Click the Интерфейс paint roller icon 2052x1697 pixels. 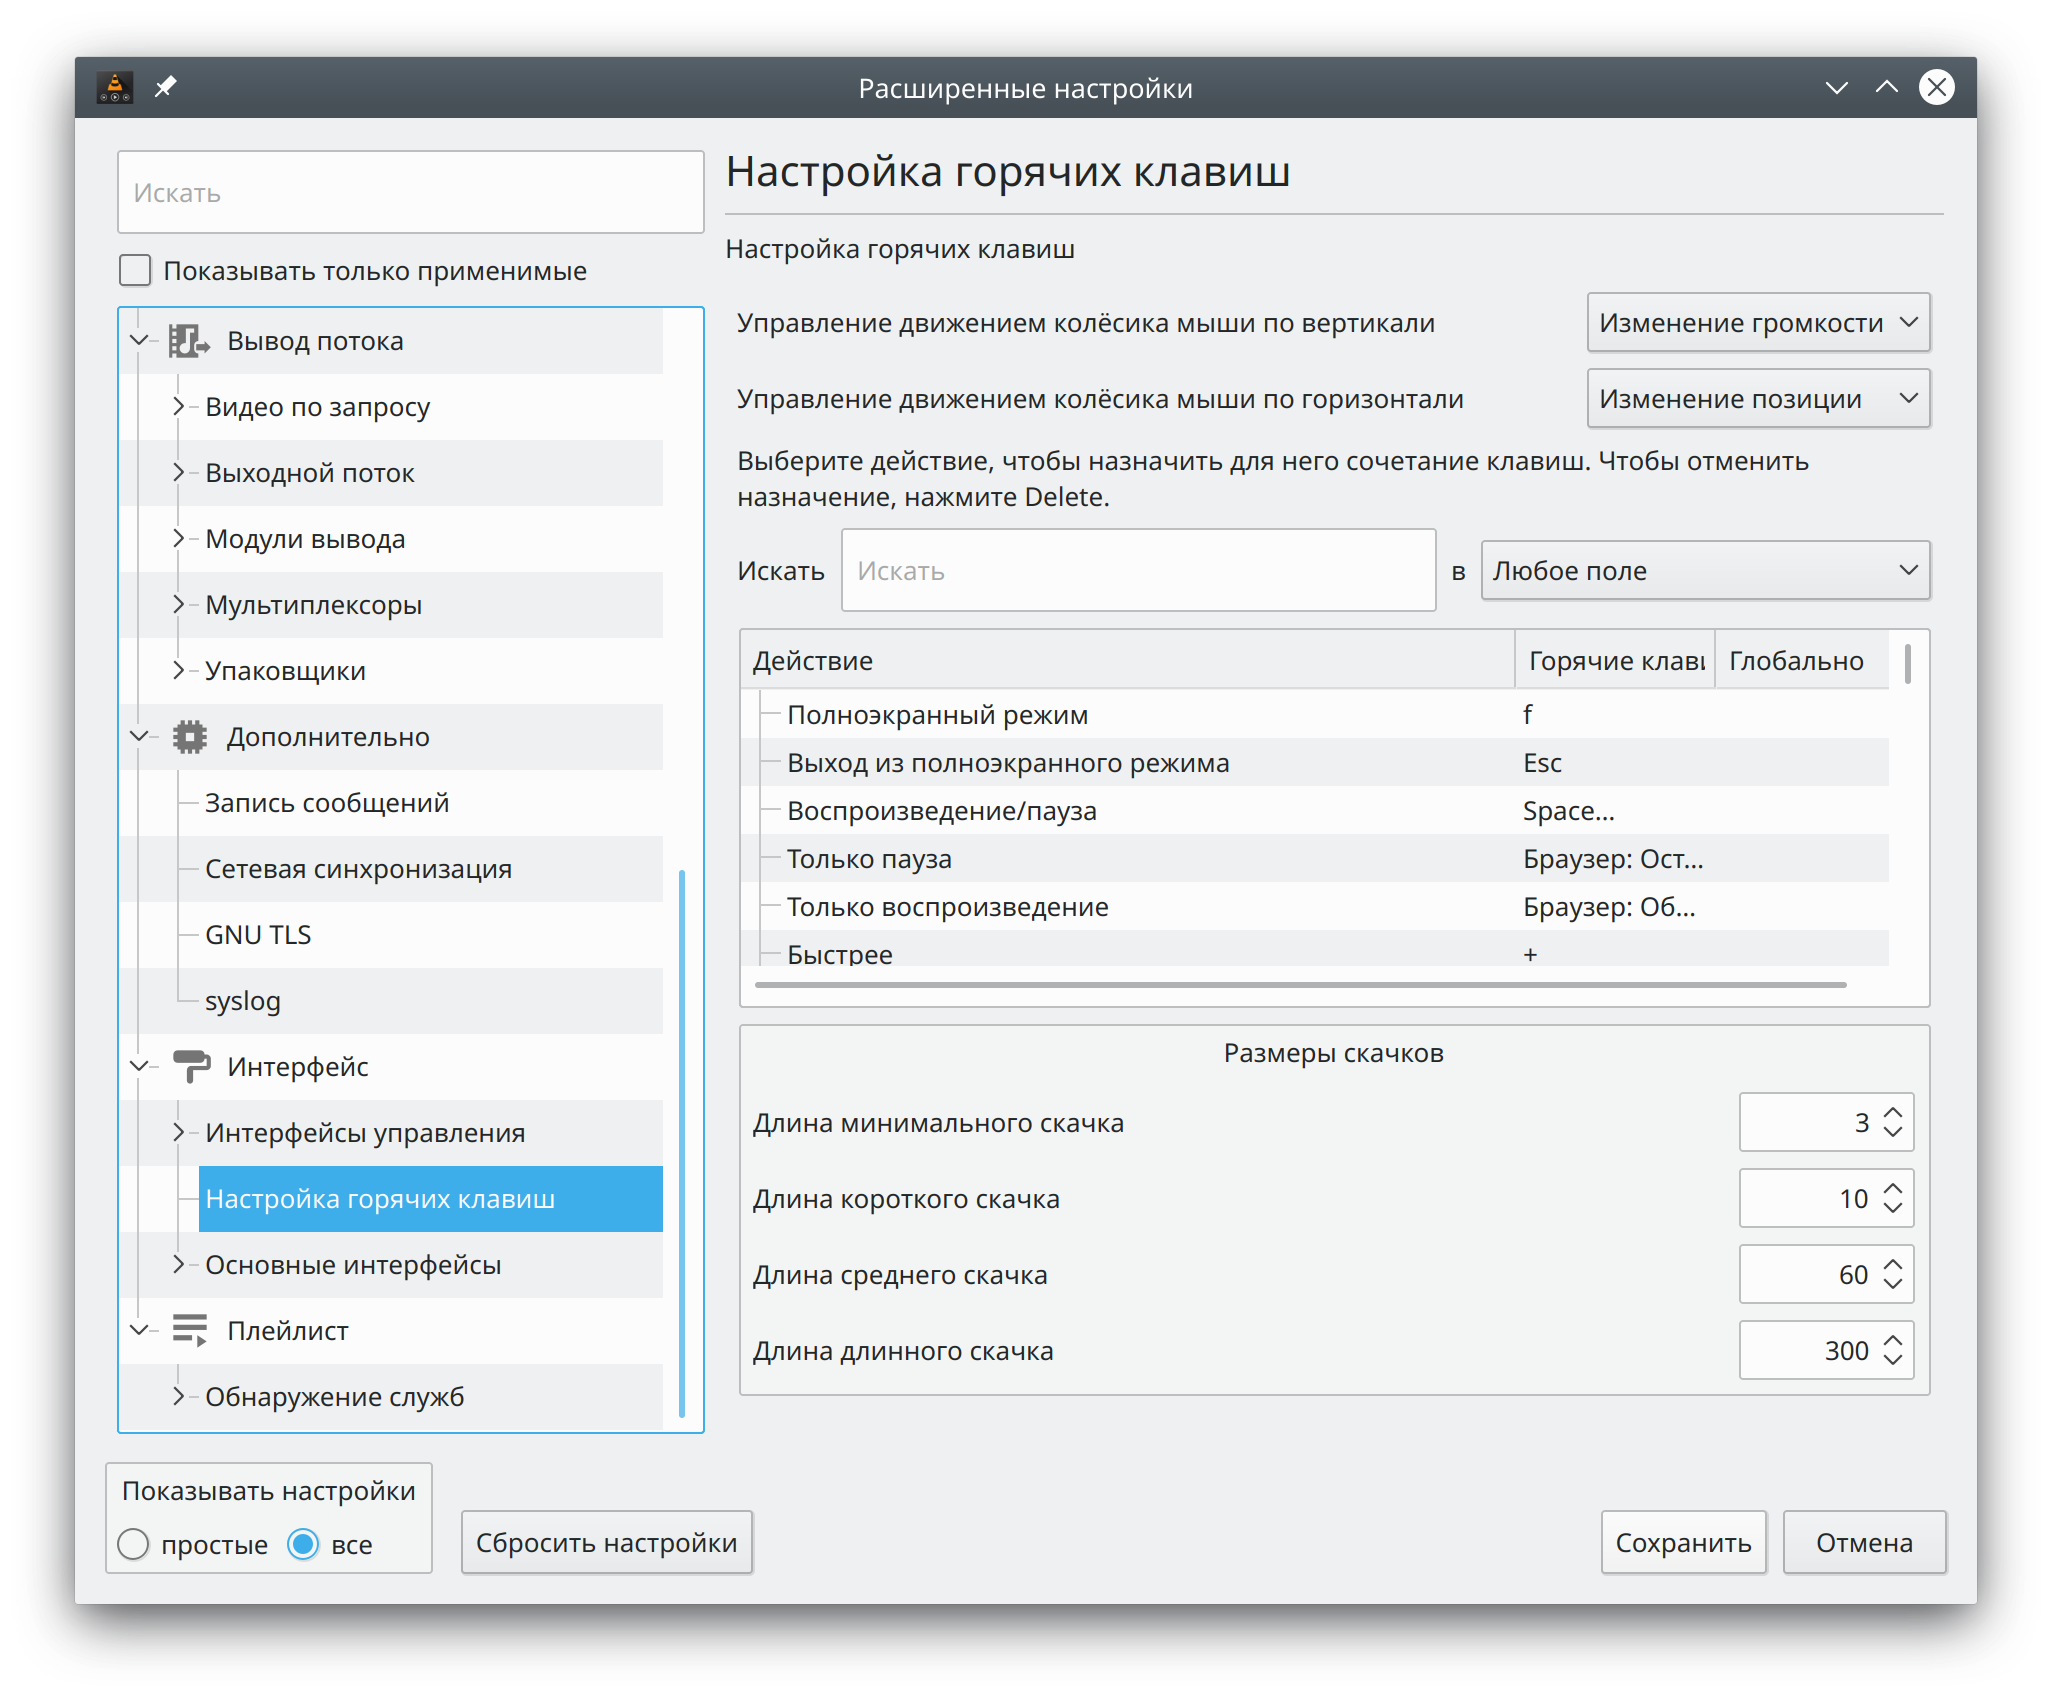click(x=191, y=1067)
